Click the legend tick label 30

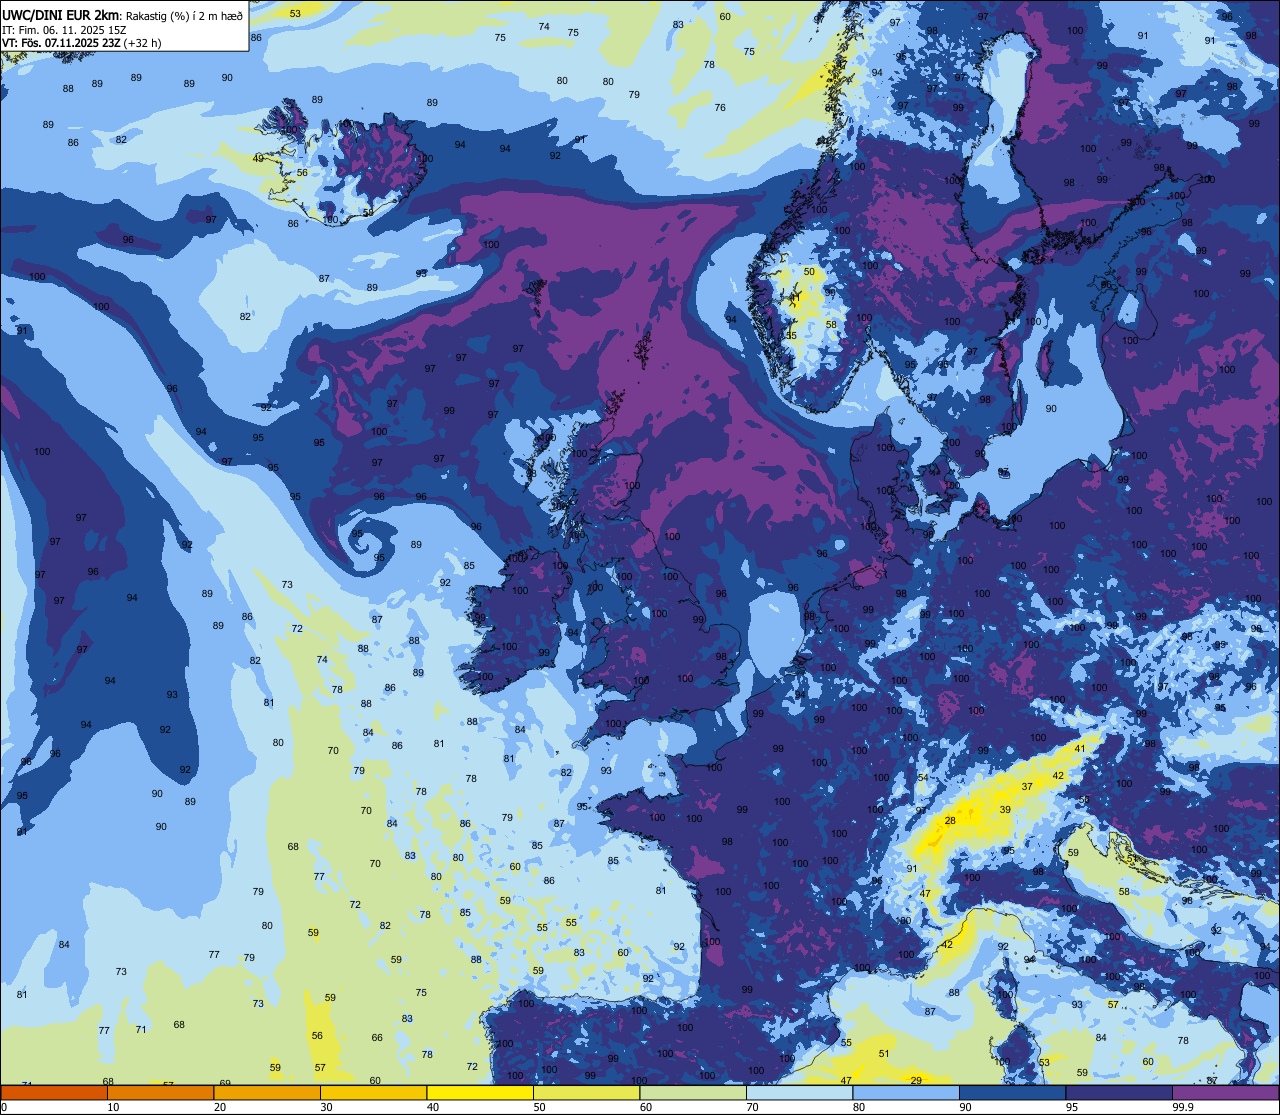pyautogui.click(x=326, y=1107)
